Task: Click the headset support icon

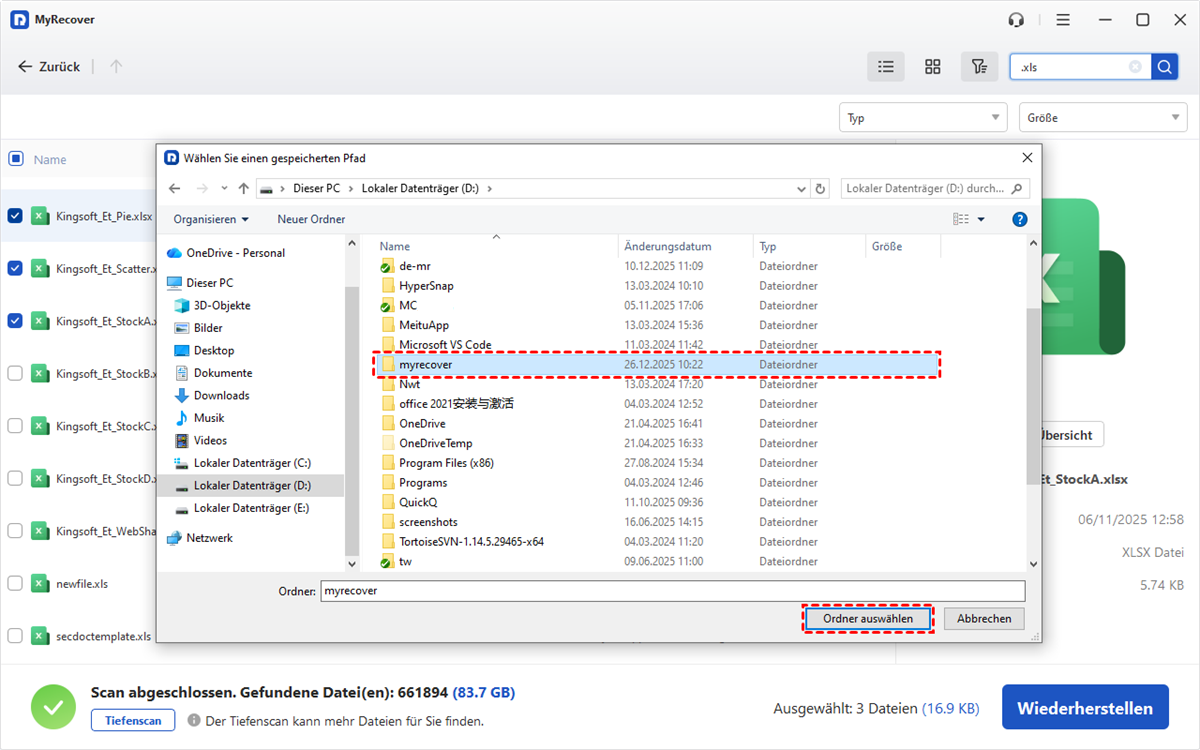Action: [x=1017, y=20]
